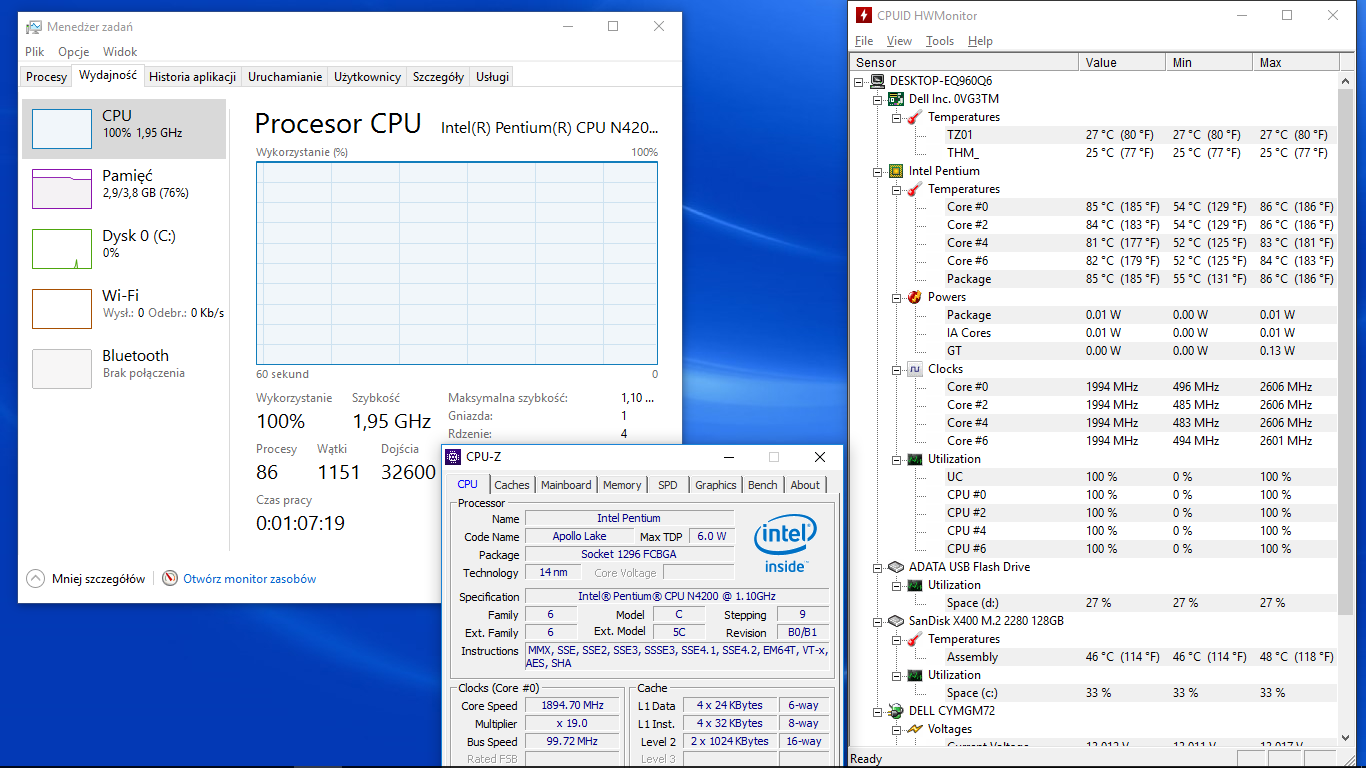Screen dimensions: 1366x768
Task: Open the Mainboard tab in CPU-Z
Action: click(x=566, y=485)
